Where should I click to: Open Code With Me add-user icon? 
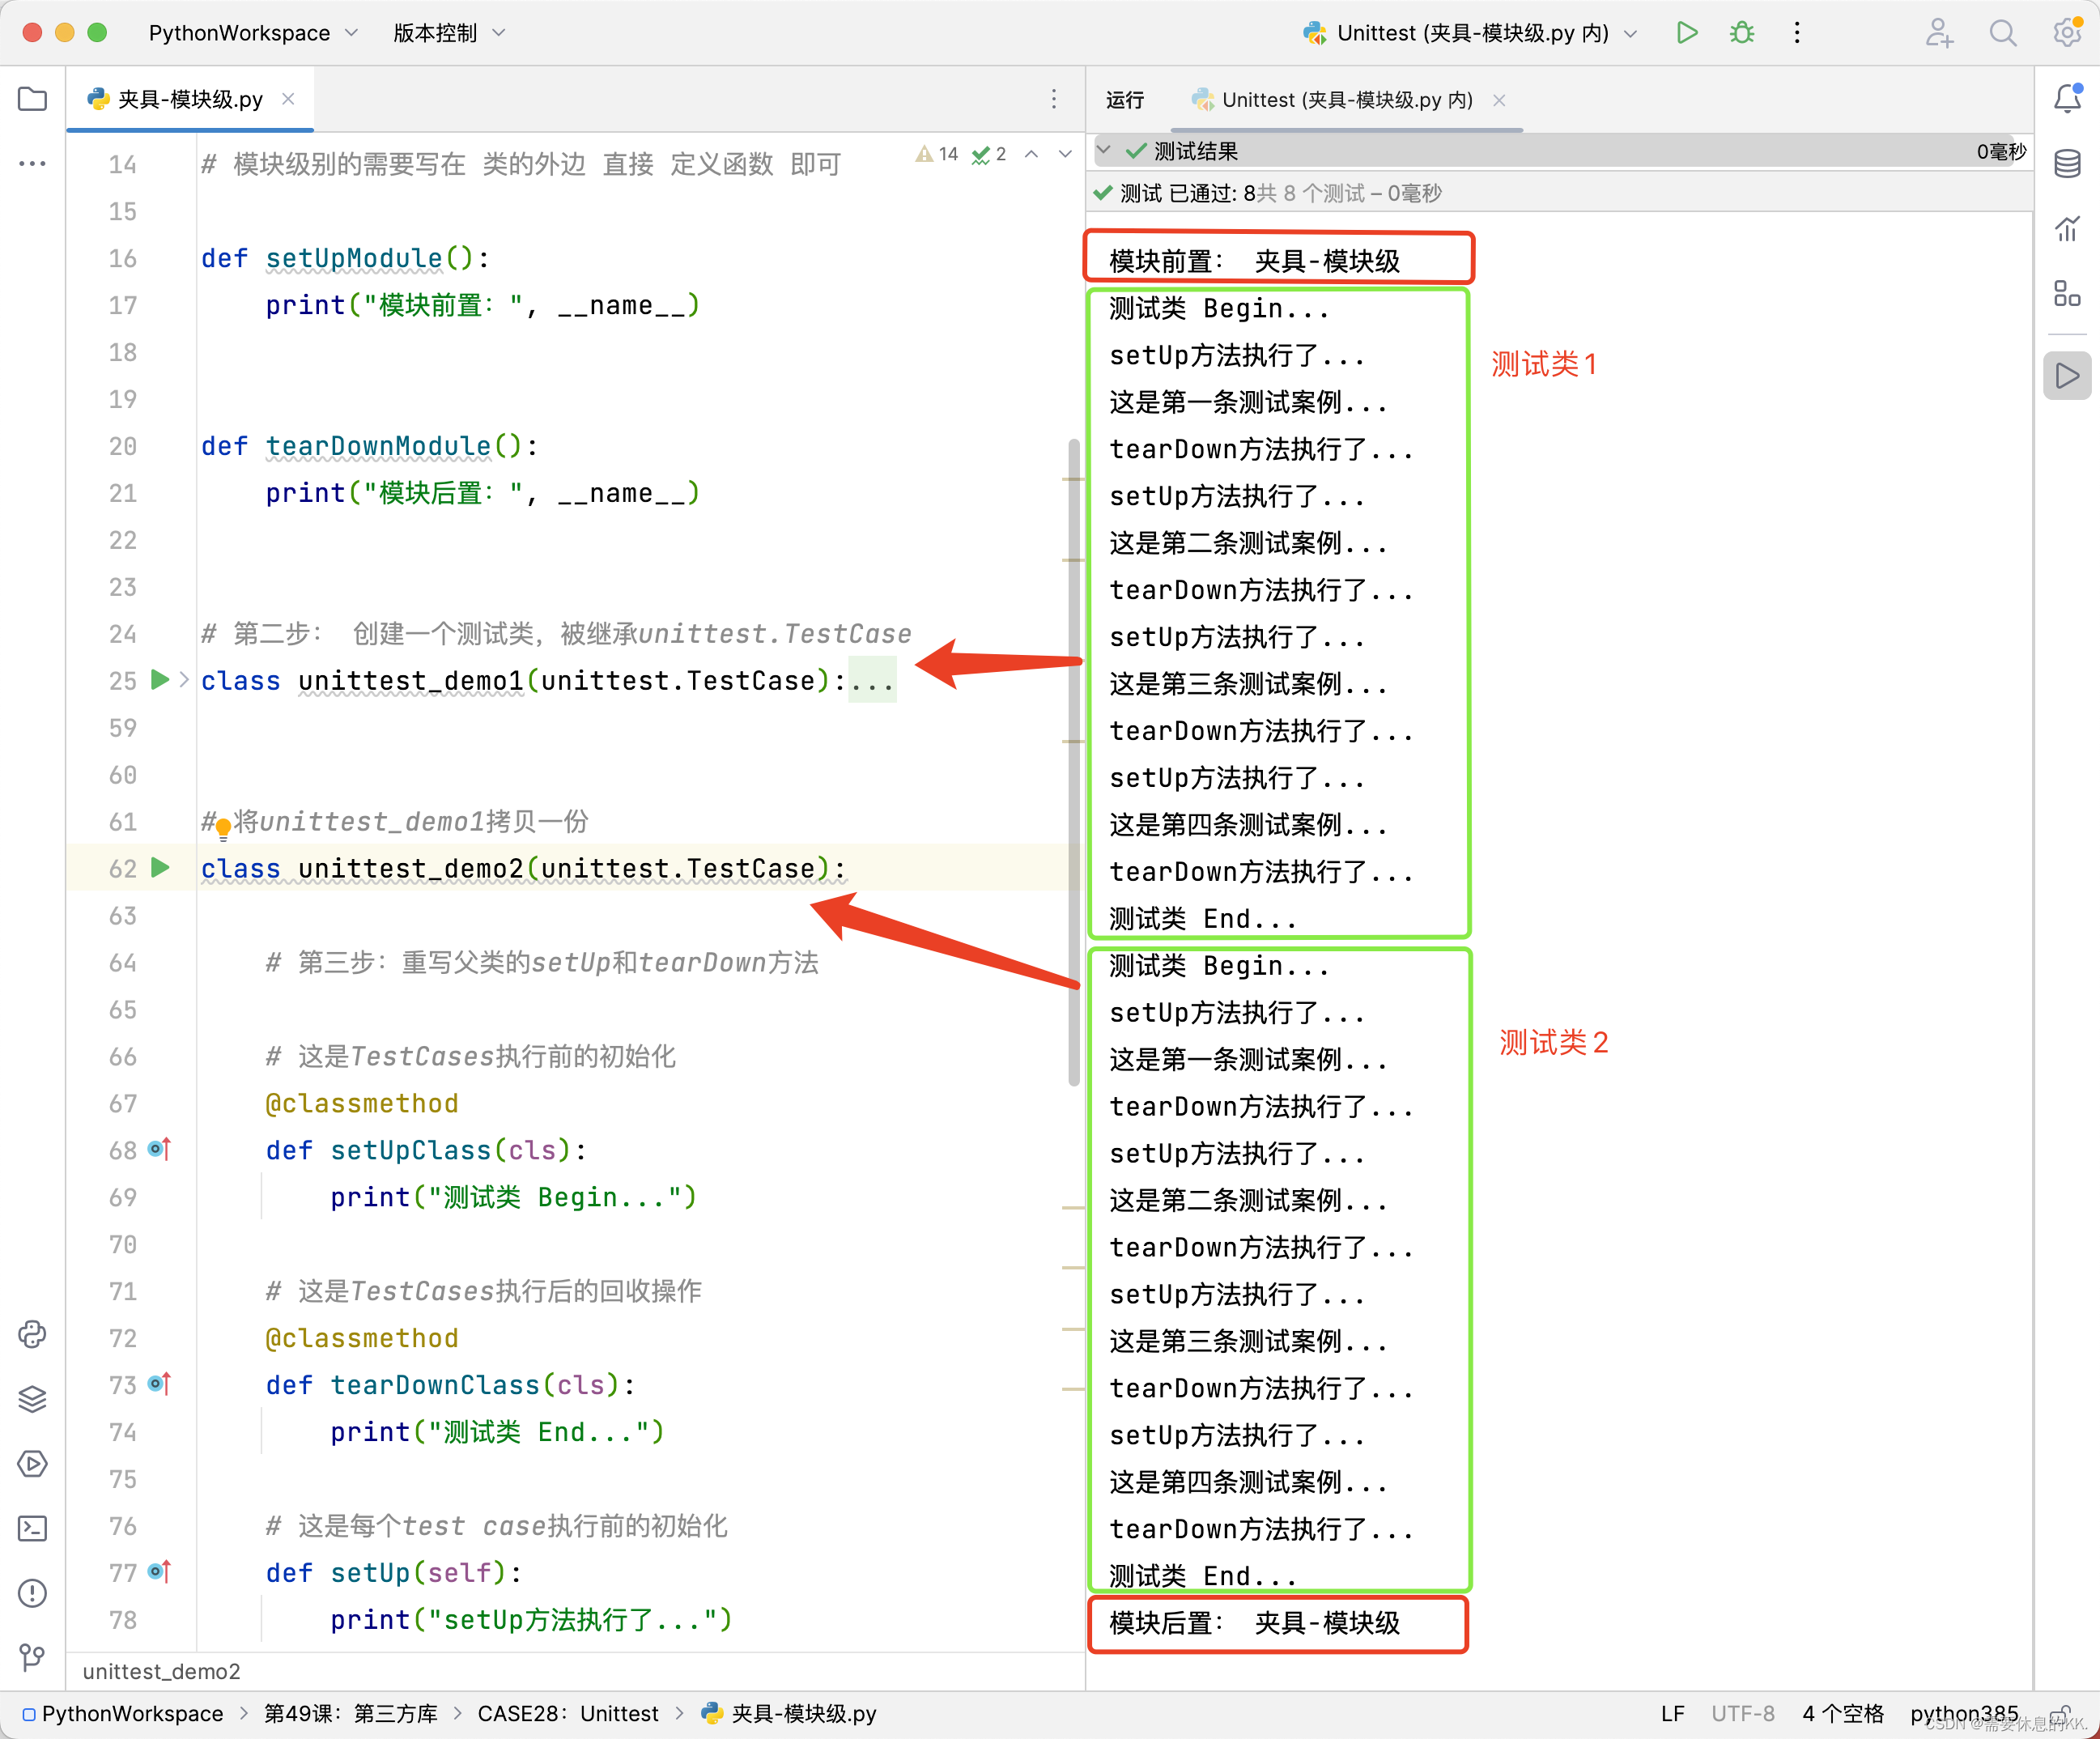[1939, 33]
